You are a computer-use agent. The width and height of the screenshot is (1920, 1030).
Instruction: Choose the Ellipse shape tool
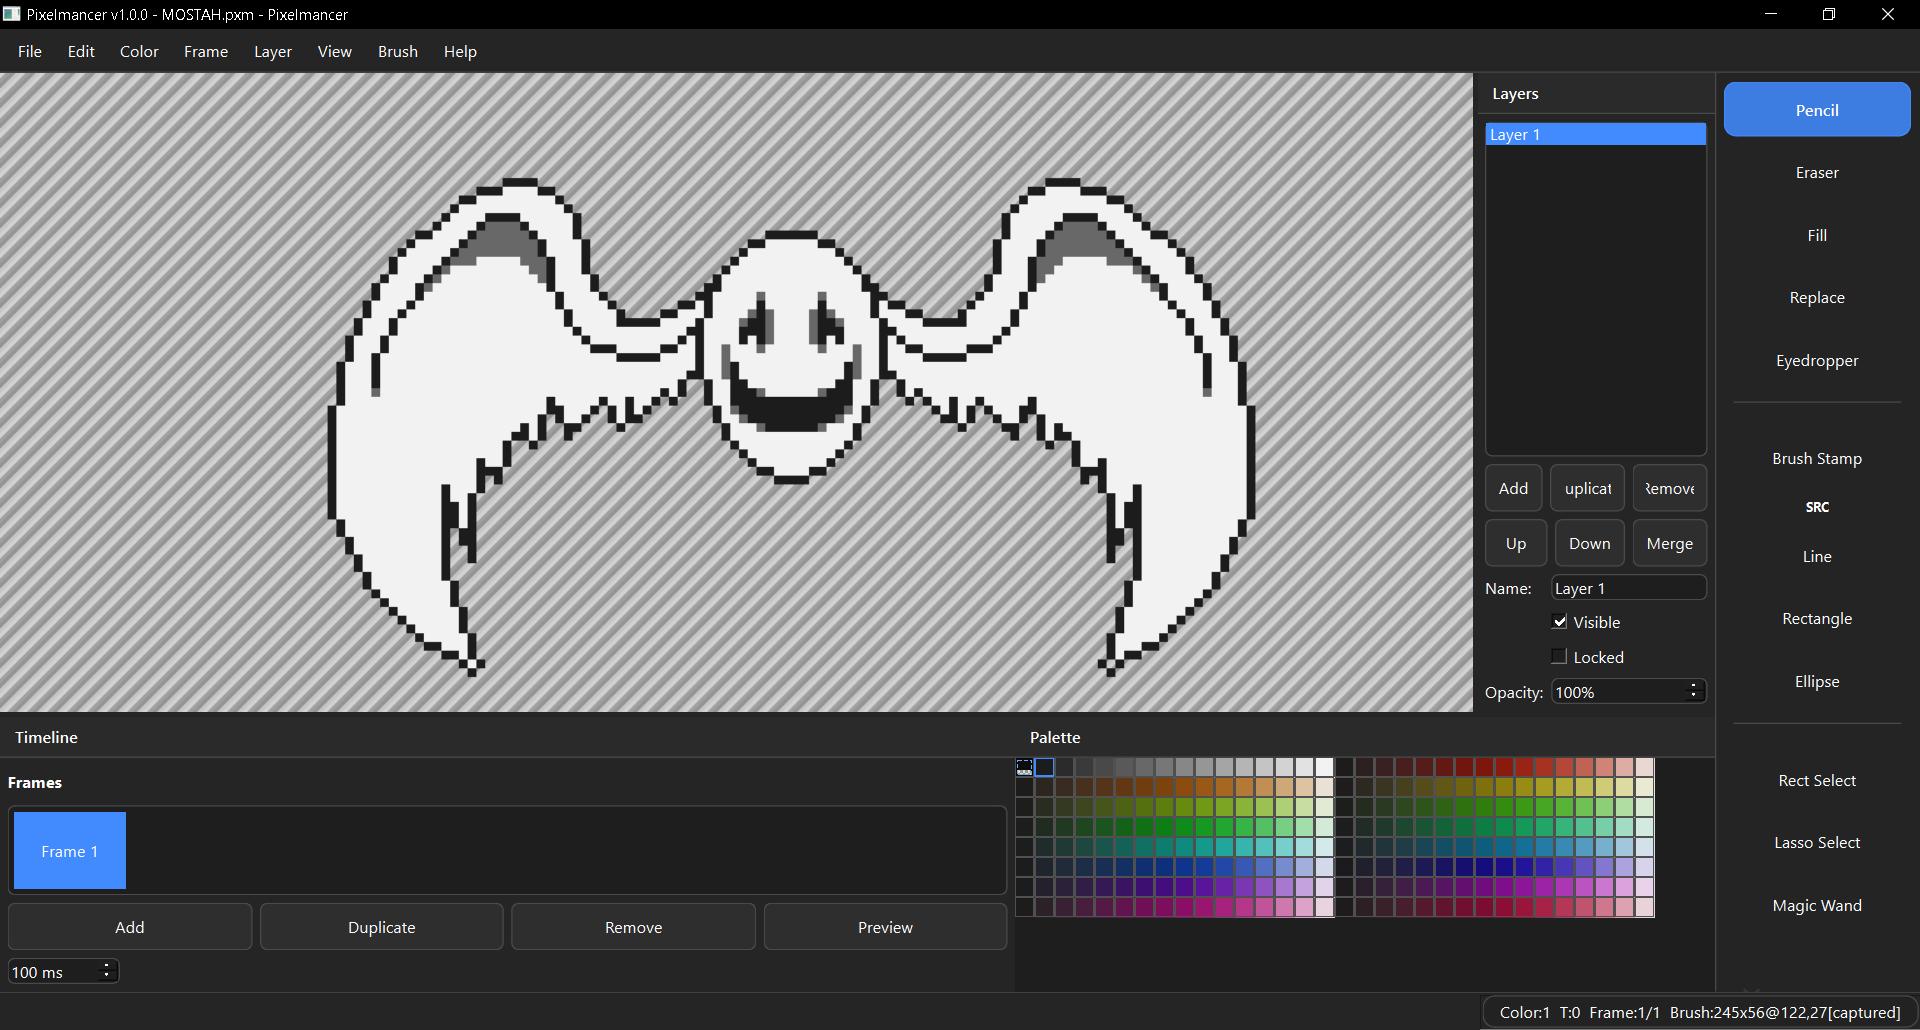point(1817,682)
